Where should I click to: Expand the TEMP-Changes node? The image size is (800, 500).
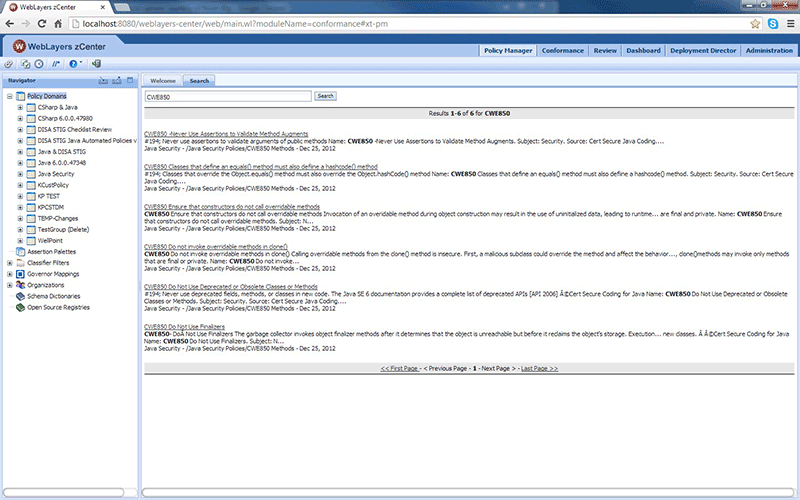click(20, 218)
